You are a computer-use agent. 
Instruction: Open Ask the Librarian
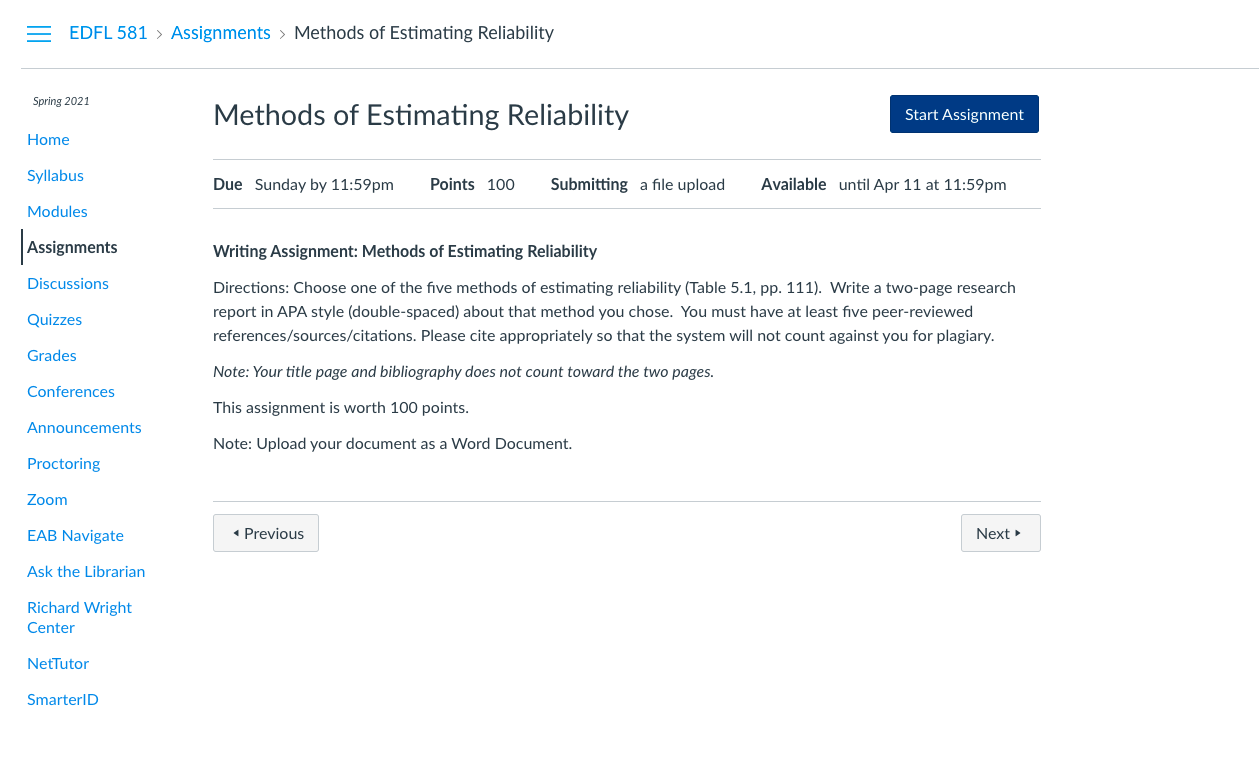(86, 571)
